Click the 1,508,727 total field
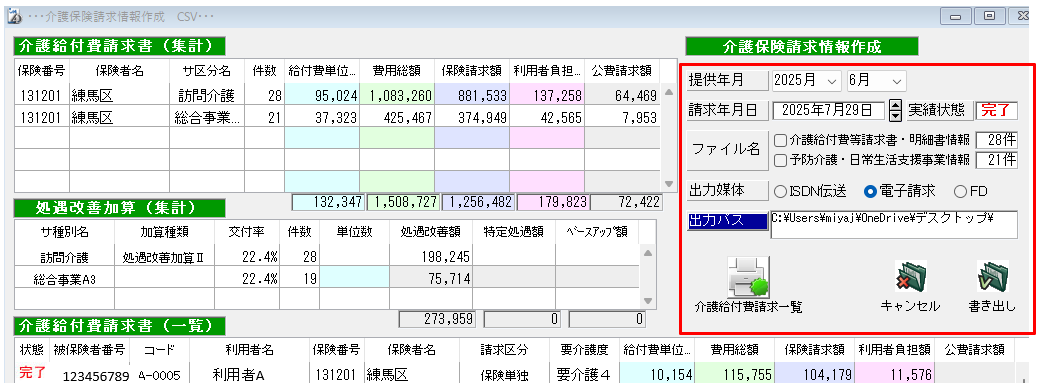Image resolution: width=1038 pixels, height=383 pixels. click(x=403, y=202)
